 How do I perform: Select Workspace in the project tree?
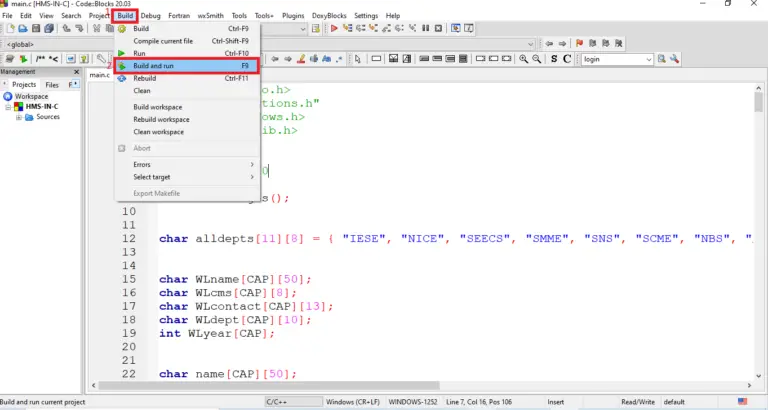tap(30, 96)
